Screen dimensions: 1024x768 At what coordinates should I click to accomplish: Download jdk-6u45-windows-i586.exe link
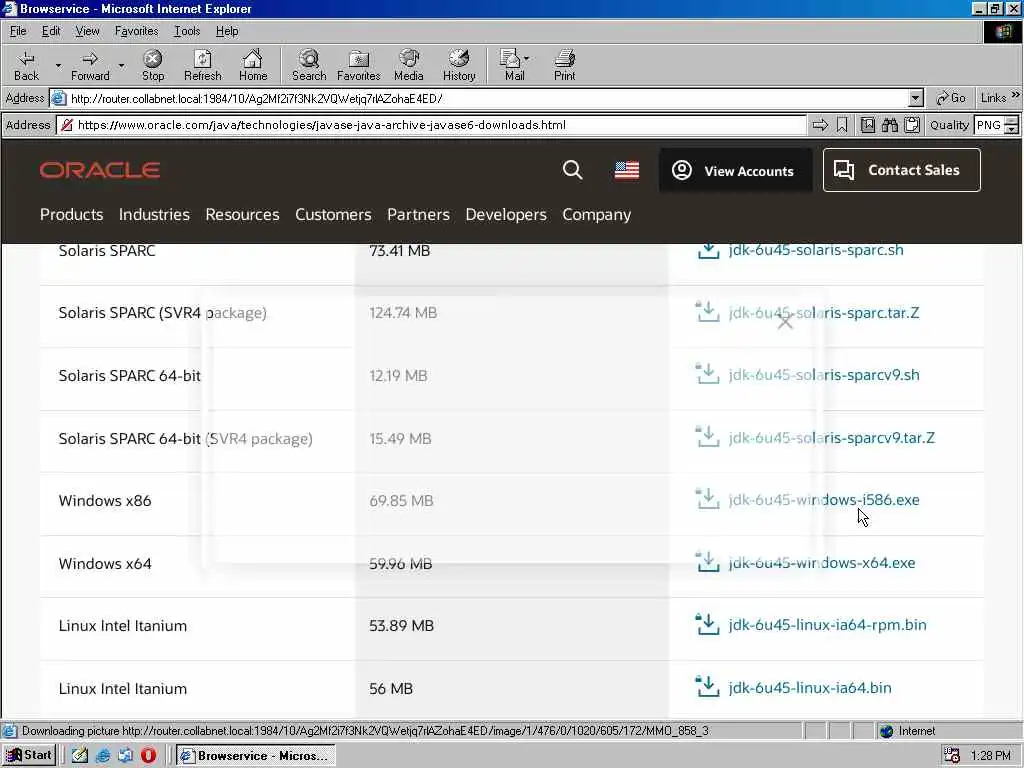coord(824,500)
